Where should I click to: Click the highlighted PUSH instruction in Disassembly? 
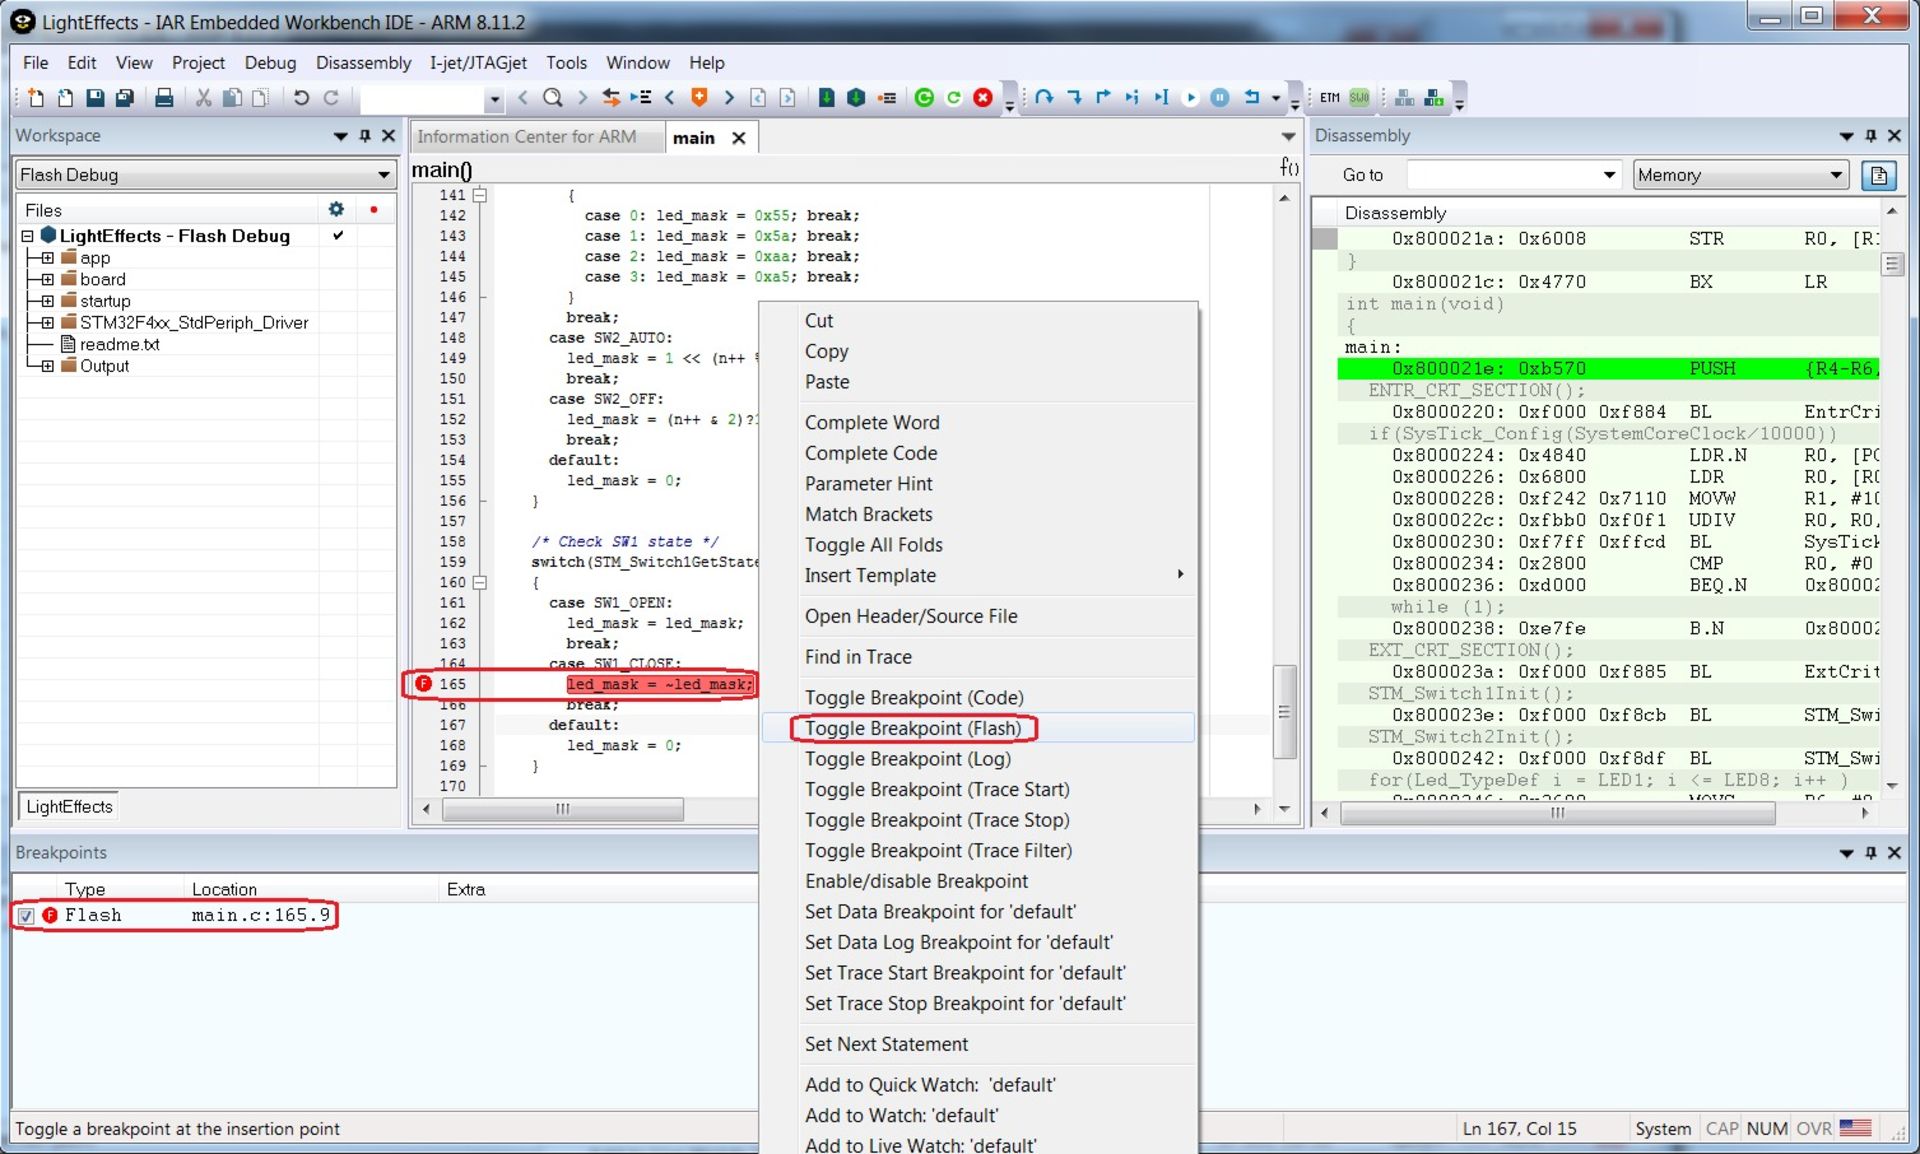[x=1608, y=368]
